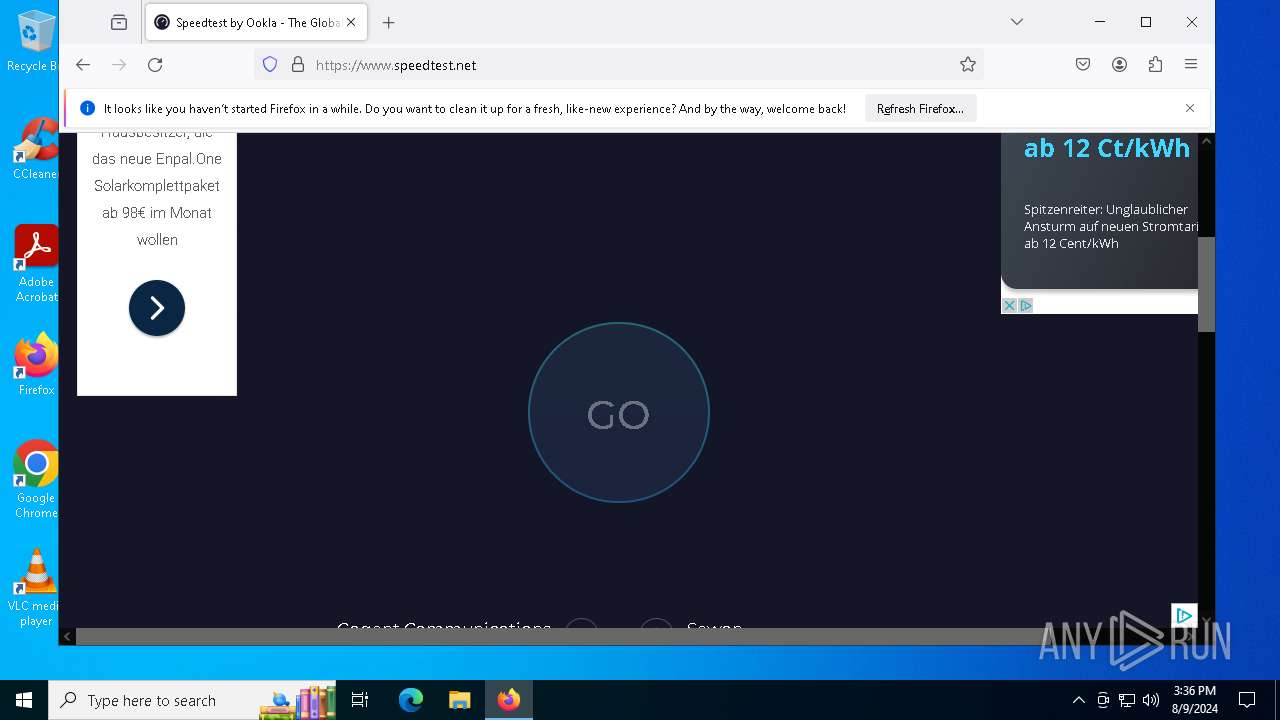Viewport: 1280px width, 720px height.
Task: Open Firefox View tab overview icon
Action: (x=119, y=22)
